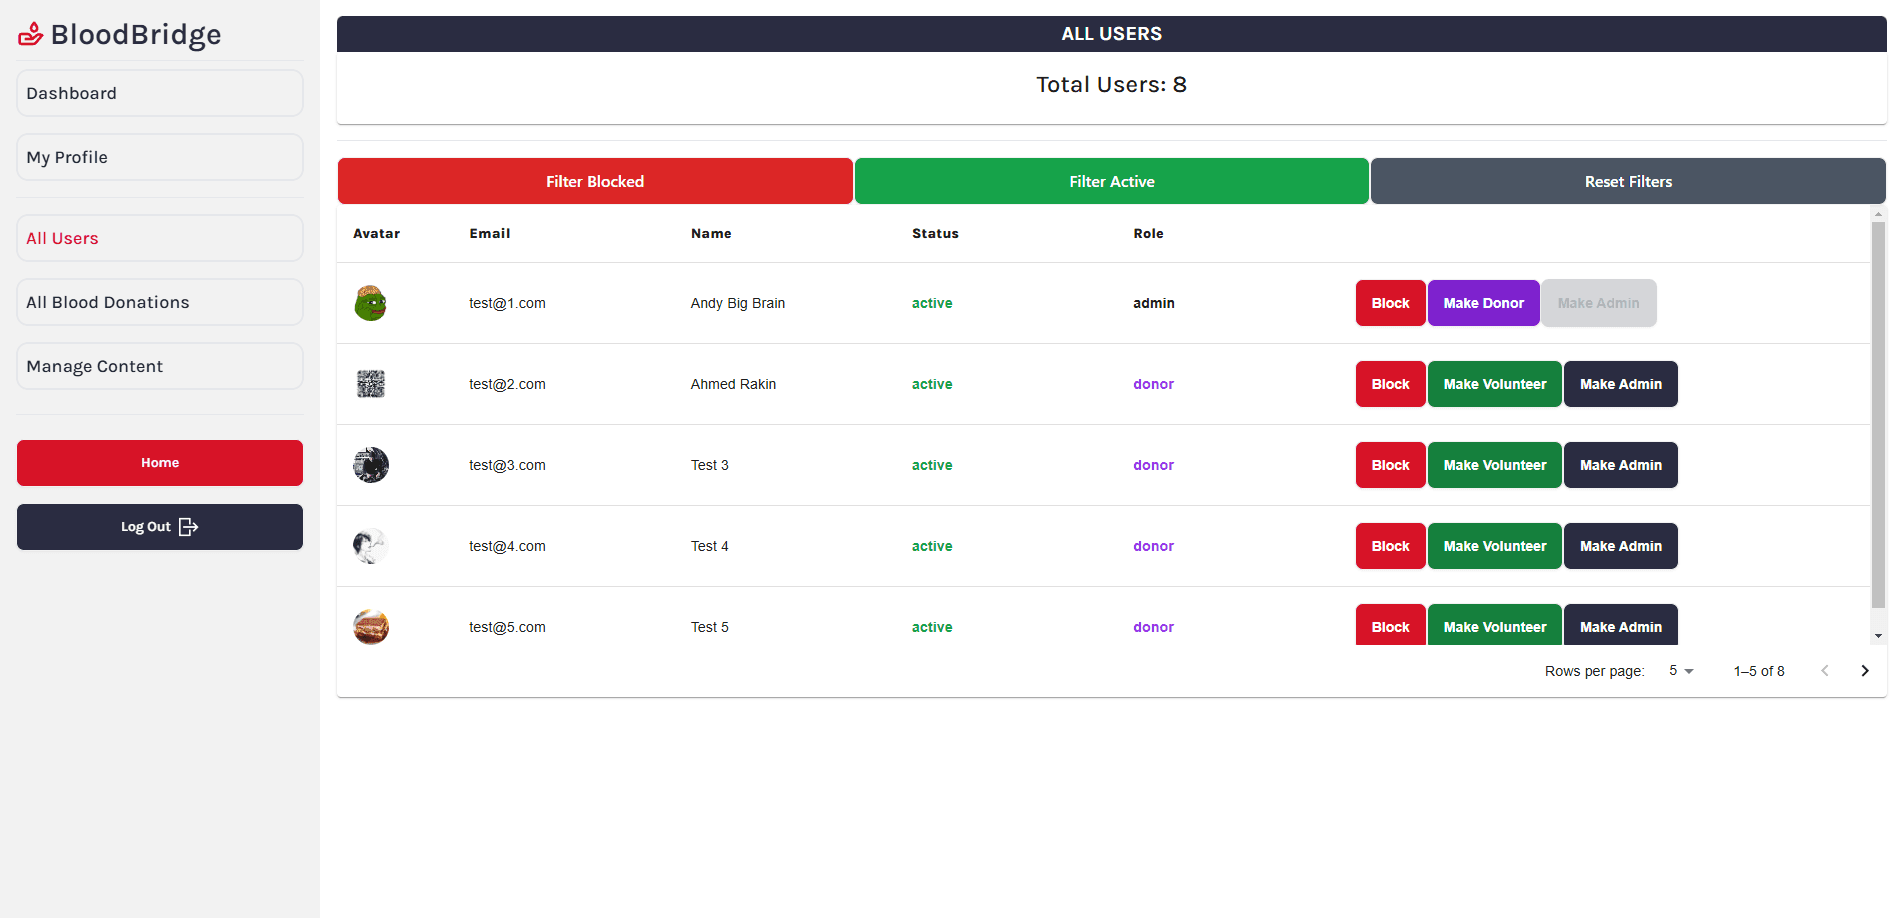
Task: Select Manage Content in sidebar
Action: coord(160,366)
